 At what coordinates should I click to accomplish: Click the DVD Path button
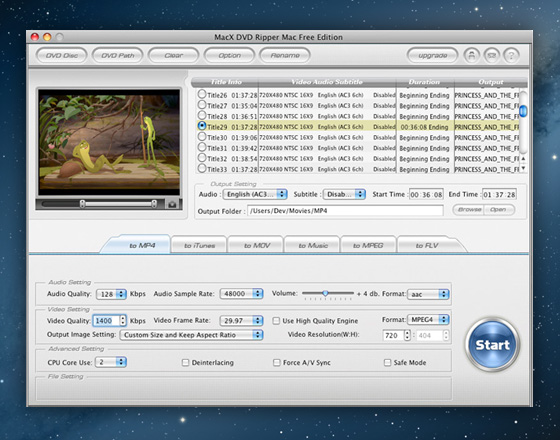coord(118,55)
